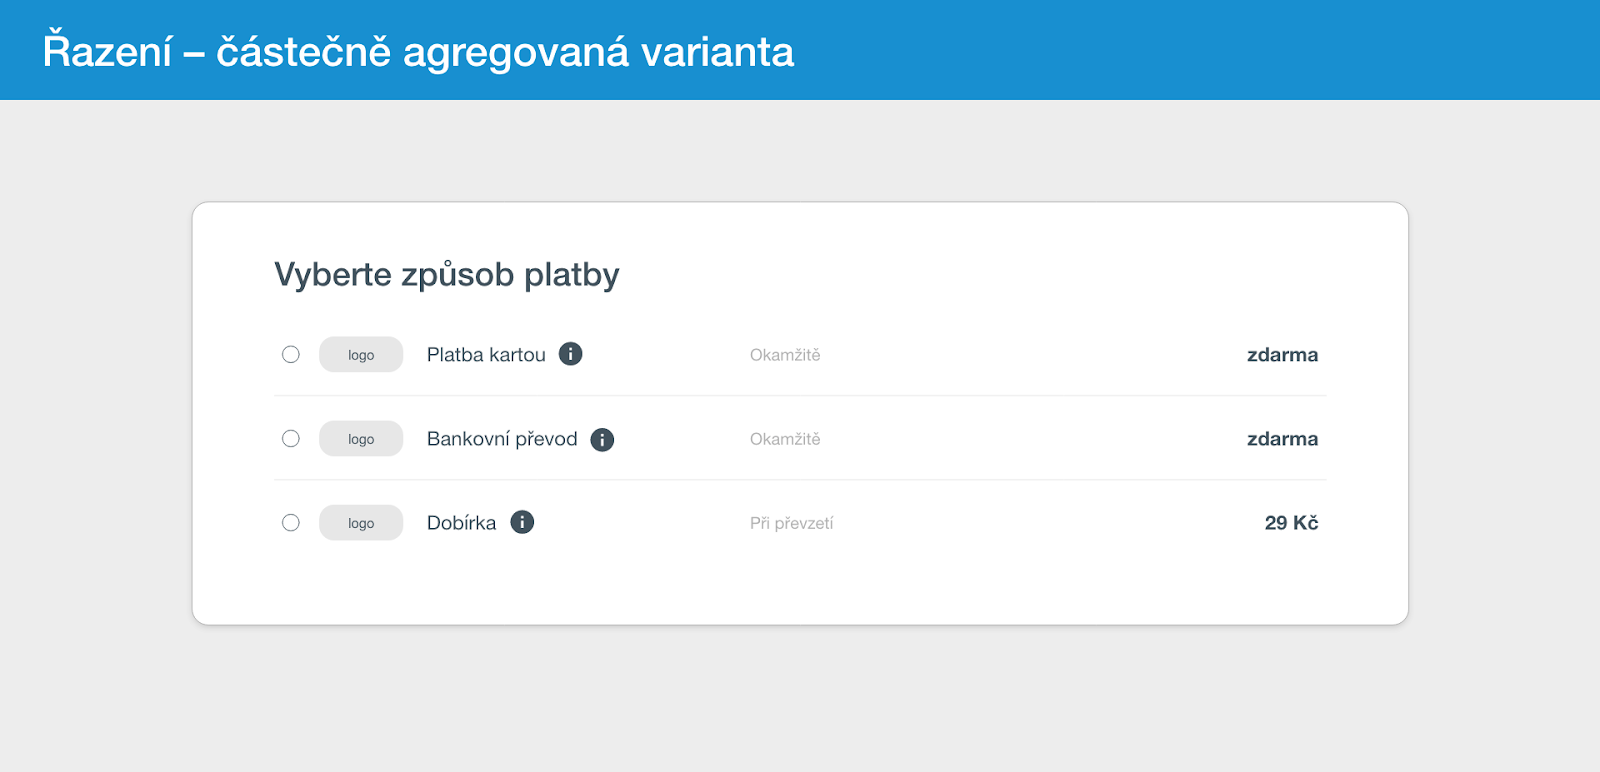Screen dimensions: 1600x772
Task: Click zdarma price for Bankovní převod
Action: [1282, 439]
